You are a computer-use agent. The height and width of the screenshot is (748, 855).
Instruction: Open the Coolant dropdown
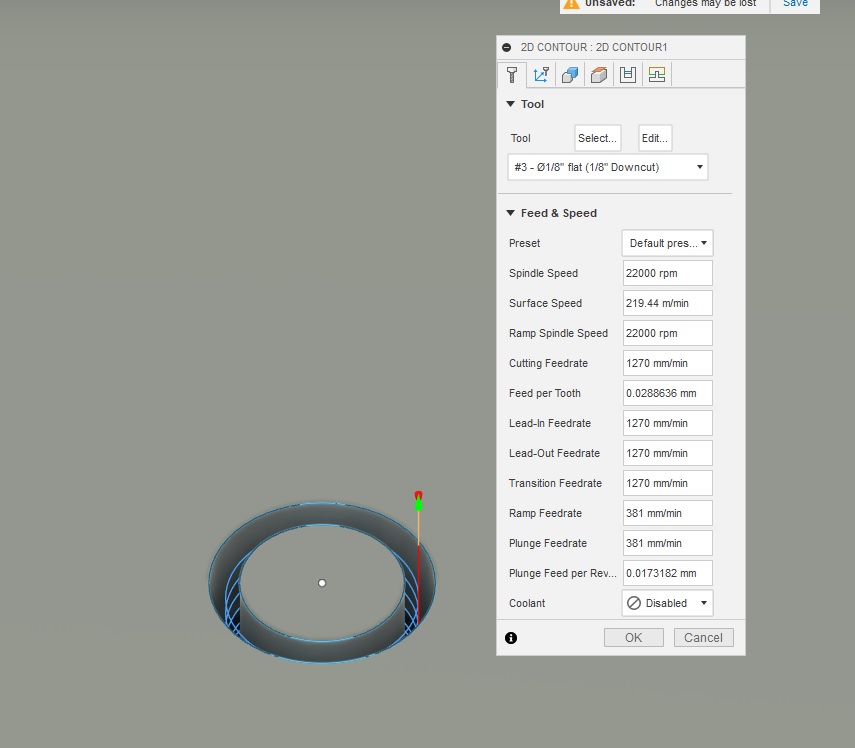667,603
